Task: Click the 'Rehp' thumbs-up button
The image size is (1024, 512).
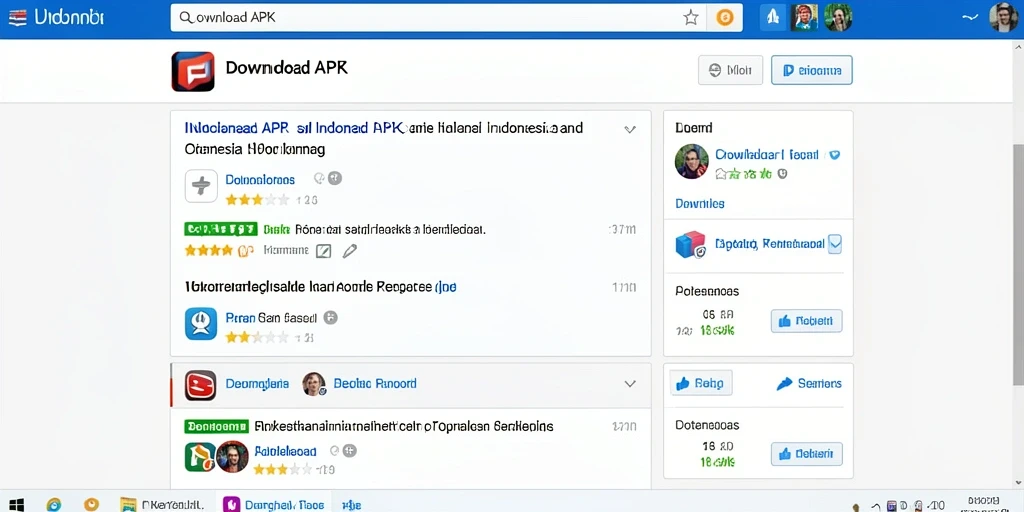Action: pyautogui.click(x=701, y=383)
